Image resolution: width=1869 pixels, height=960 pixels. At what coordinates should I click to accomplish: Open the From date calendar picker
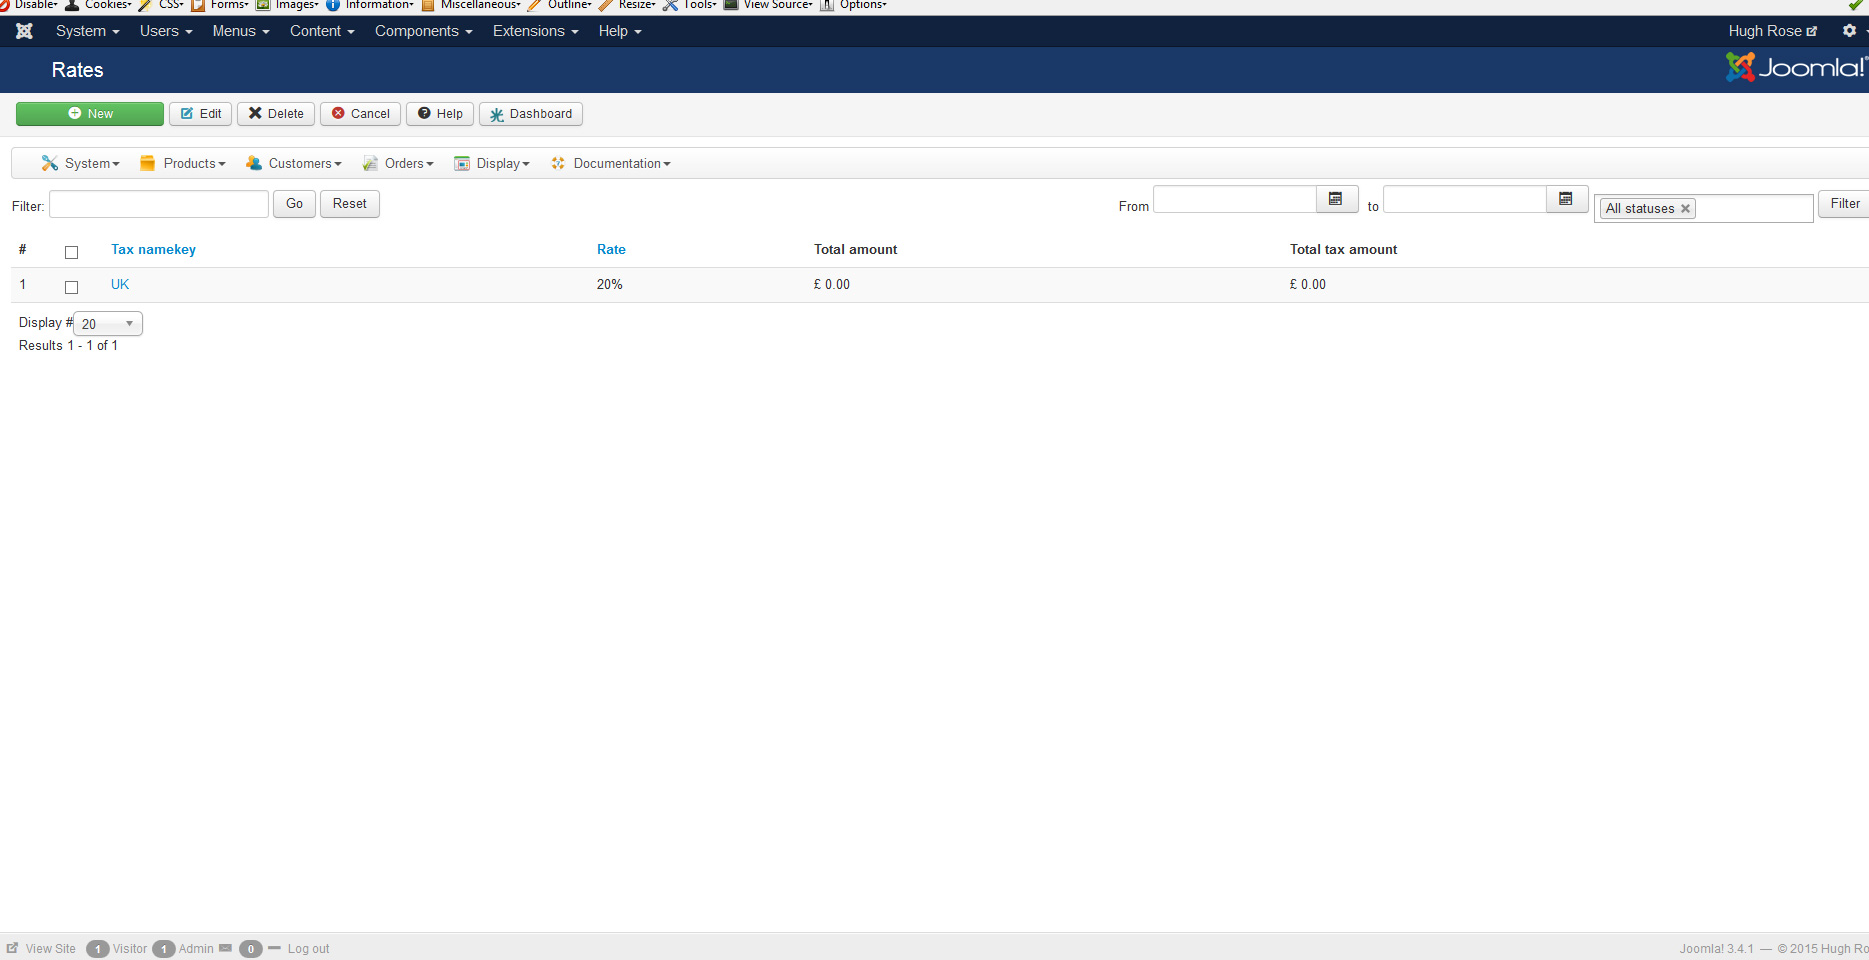[x=1337, y=199]
